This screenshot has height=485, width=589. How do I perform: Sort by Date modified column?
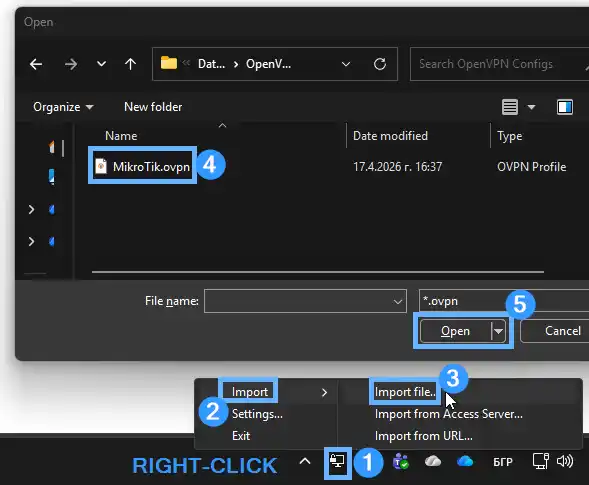point(390,136)
